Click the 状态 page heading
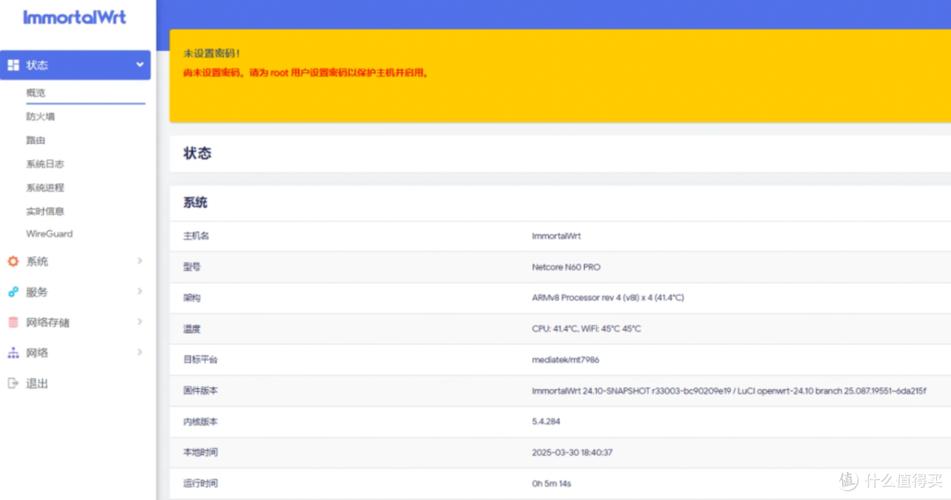 [x=197, y=153]
